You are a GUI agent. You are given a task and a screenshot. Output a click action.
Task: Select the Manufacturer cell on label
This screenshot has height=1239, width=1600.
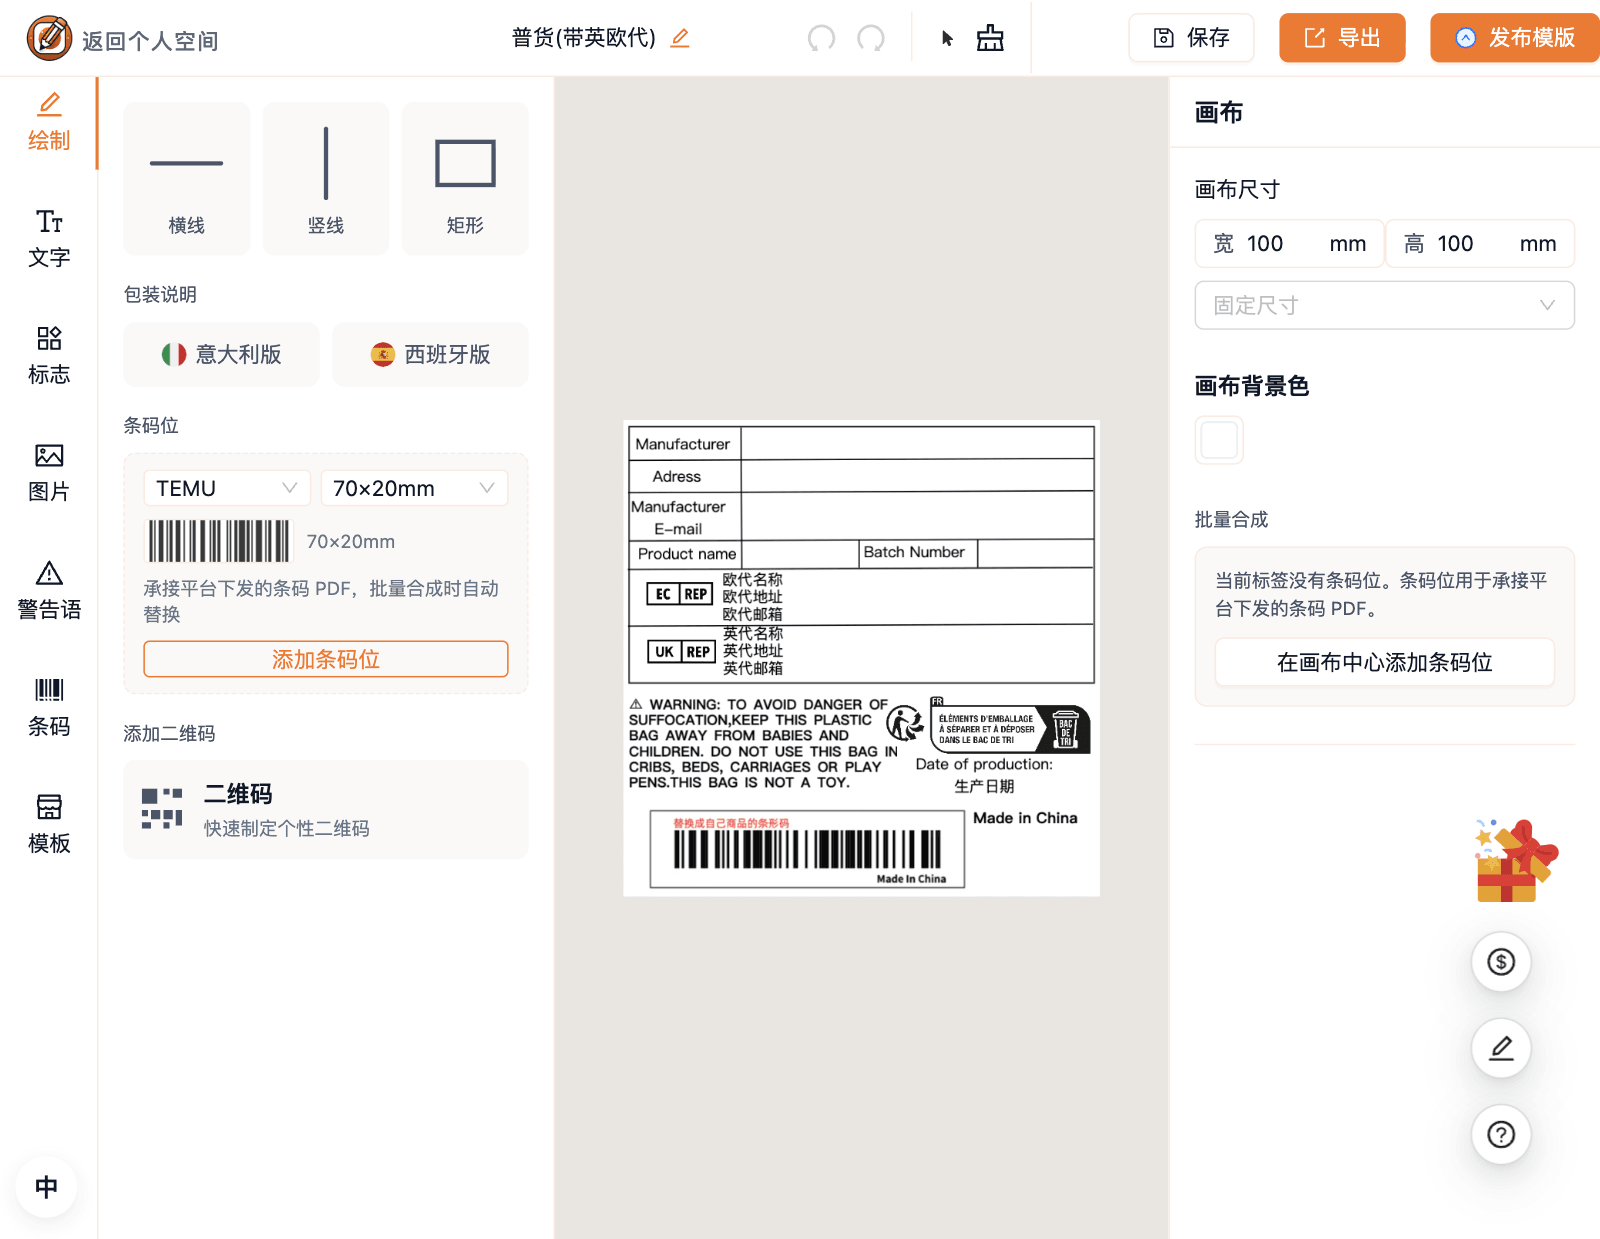click(684, 444)
